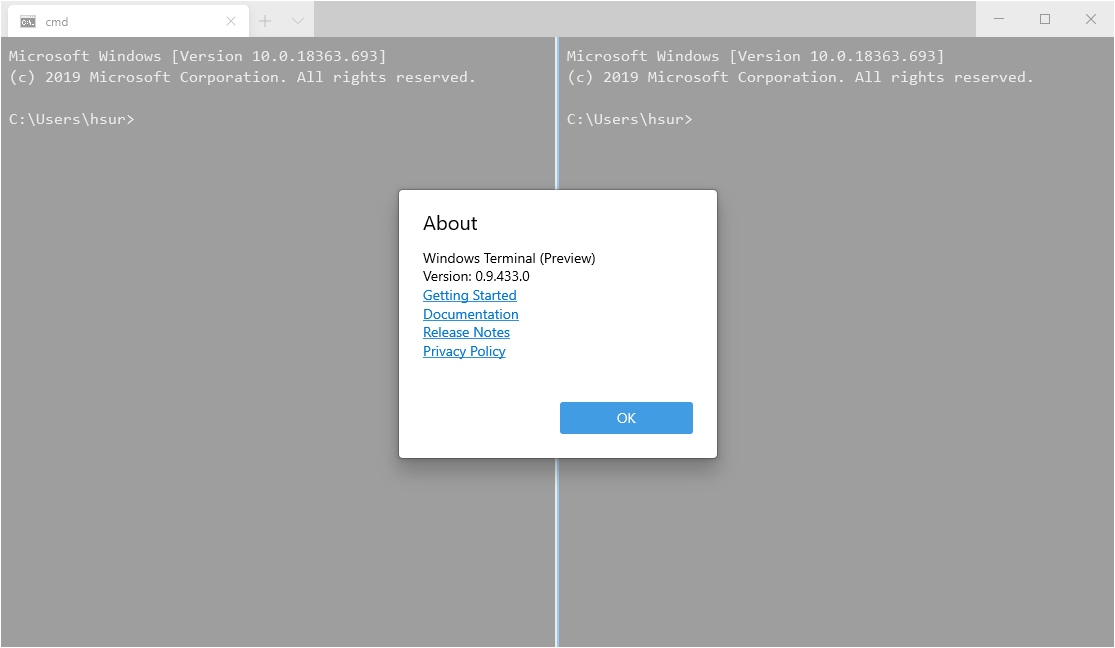The height and width of the screenshot is (648, 1115).
Task: Open the Privacy Policy
Action: coord(464,351)
